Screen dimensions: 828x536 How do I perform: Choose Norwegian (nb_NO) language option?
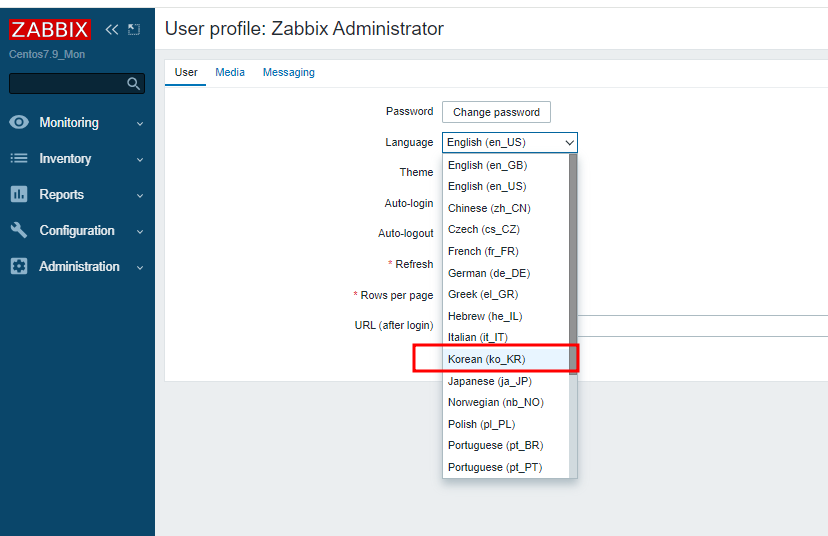click(x=506, y=402)
